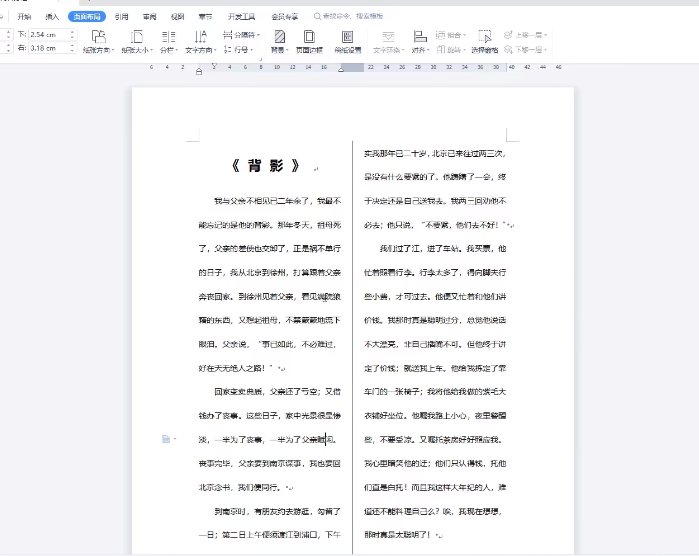
Task: Click ruler number 46 at the right end
Action: click(x=558, y=67)
